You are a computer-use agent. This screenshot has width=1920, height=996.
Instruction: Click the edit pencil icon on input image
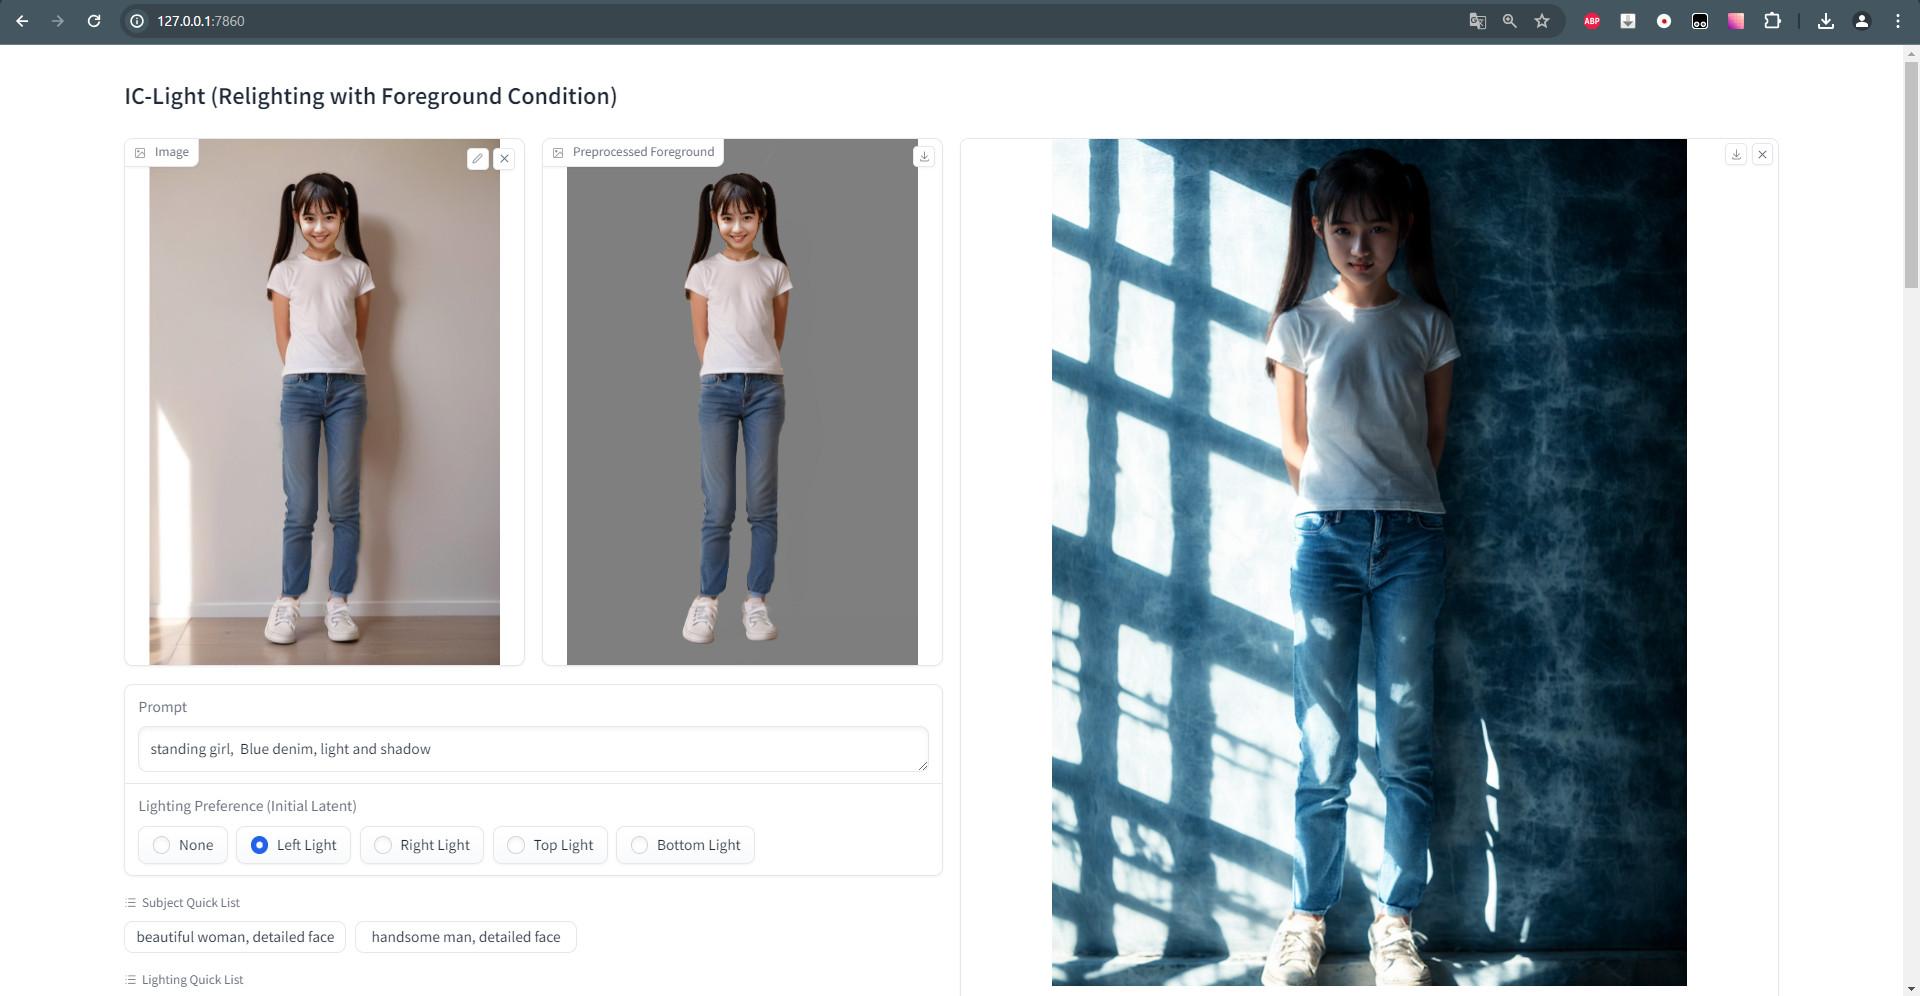pyautogui.click(x=477, y=158)
